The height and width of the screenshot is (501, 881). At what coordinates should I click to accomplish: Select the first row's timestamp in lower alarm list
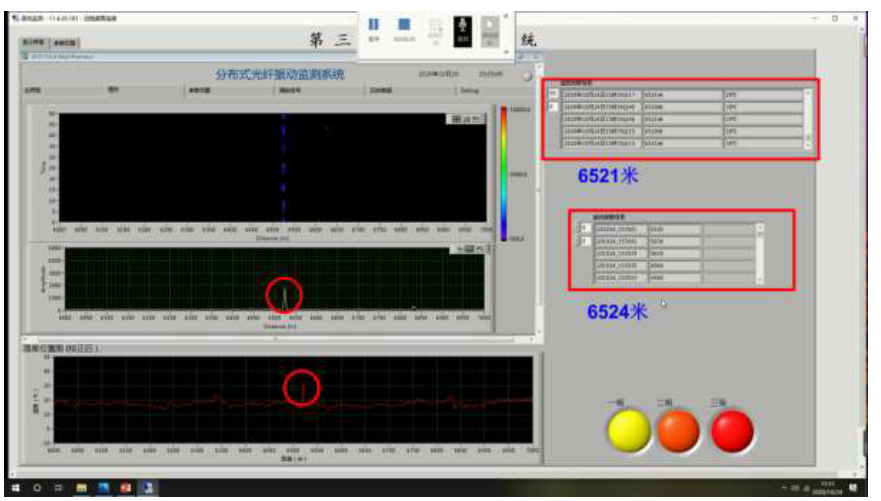[620, 229]
